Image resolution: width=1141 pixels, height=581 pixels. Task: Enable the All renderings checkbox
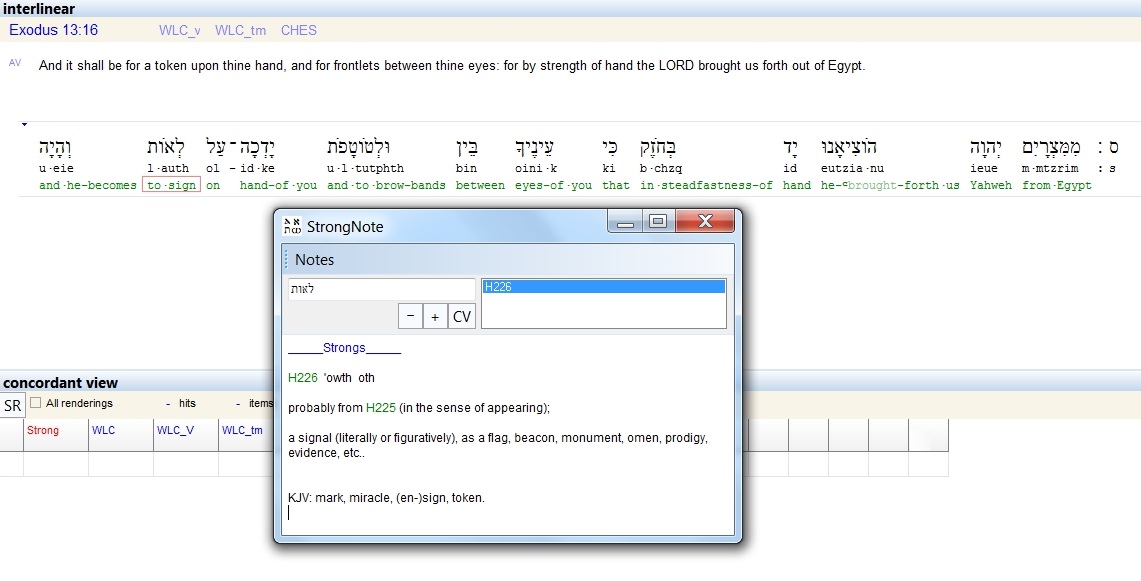point(36,403)
